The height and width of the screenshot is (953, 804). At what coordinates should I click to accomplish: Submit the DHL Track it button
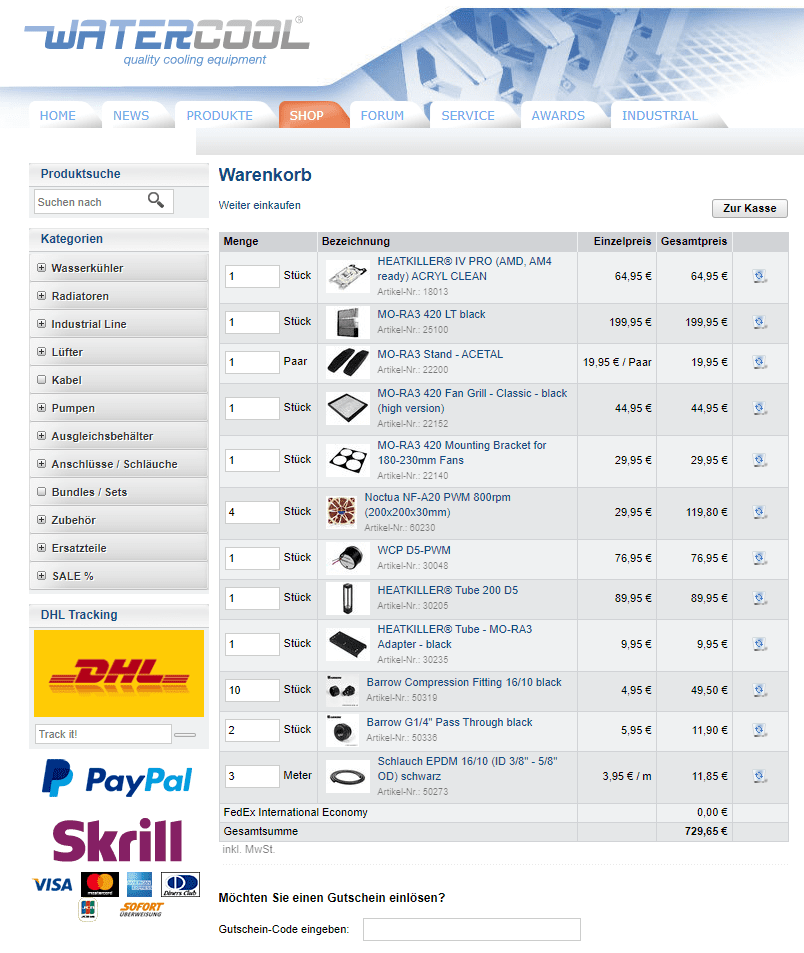(x=185, y=735)
